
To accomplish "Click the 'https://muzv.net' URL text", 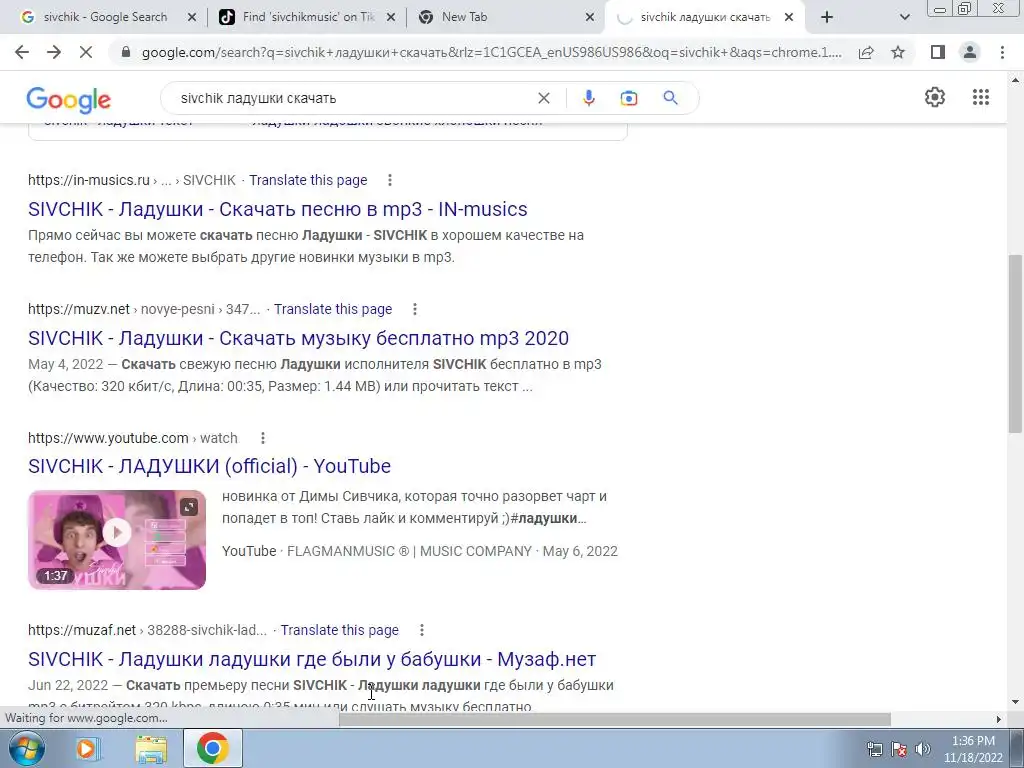I will tap(79, 309).
